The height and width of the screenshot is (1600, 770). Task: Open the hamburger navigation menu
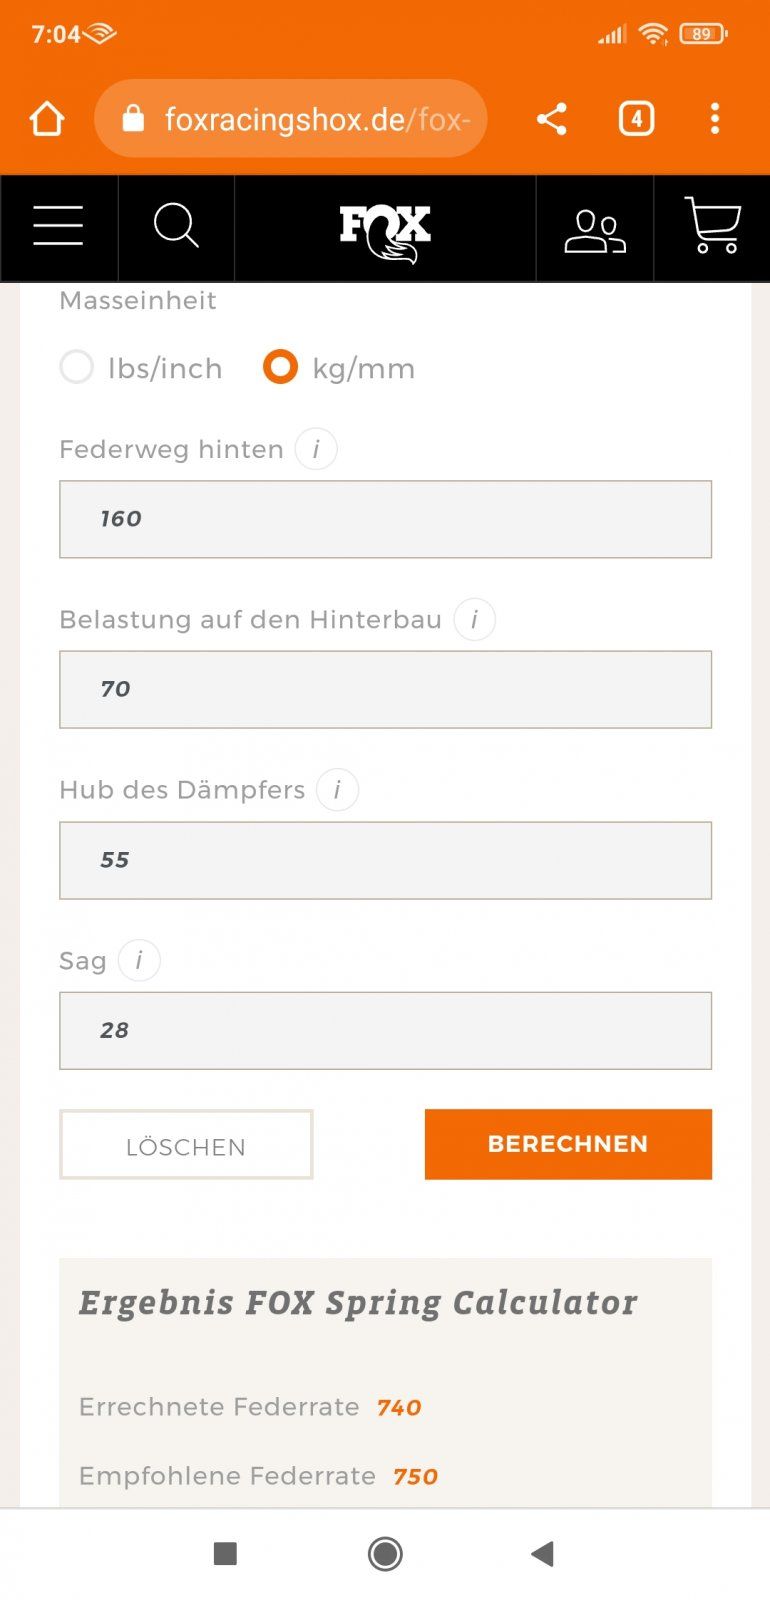(58, 226)
